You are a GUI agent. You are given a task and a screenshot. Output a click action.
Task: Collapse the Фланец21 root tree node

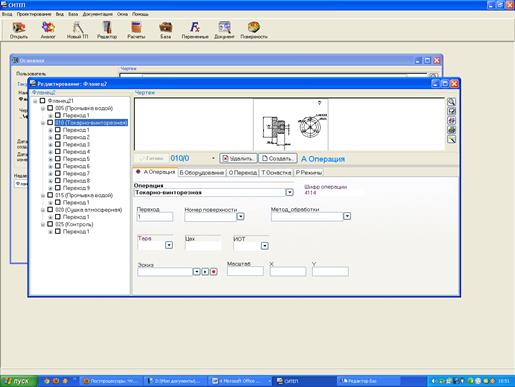pyautogui.click(x=35, y=101)
